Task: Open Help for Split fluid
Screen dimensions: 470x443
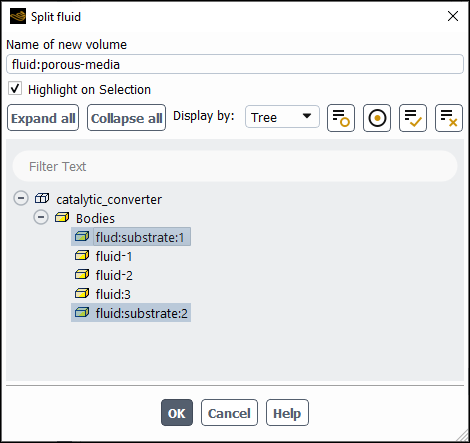Action: point(287,413)
